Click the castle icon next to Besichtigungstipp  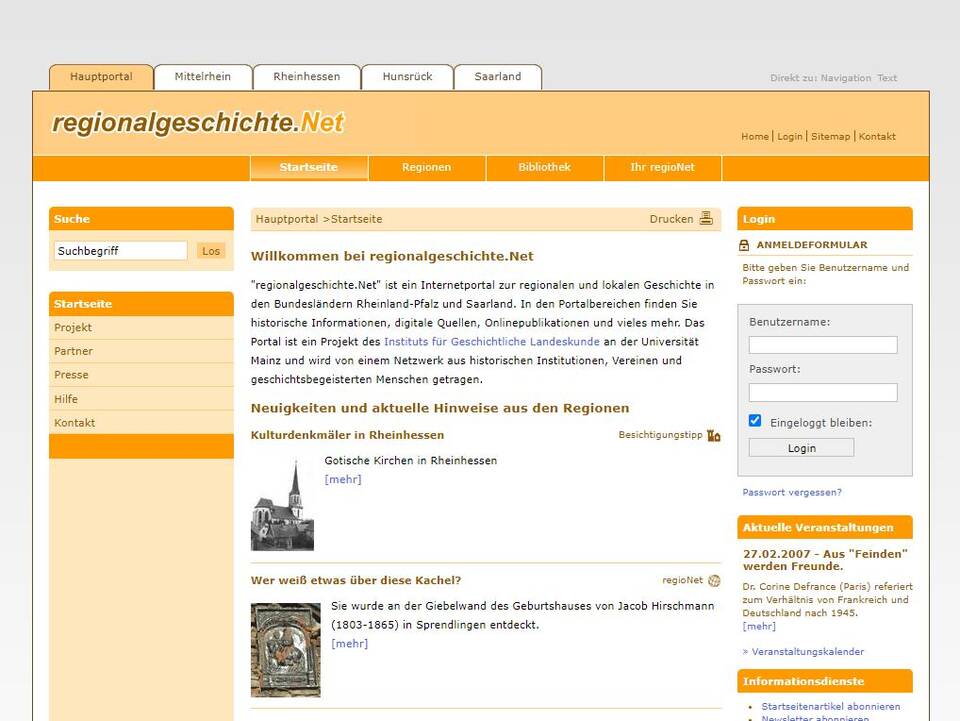coord(713,435)
